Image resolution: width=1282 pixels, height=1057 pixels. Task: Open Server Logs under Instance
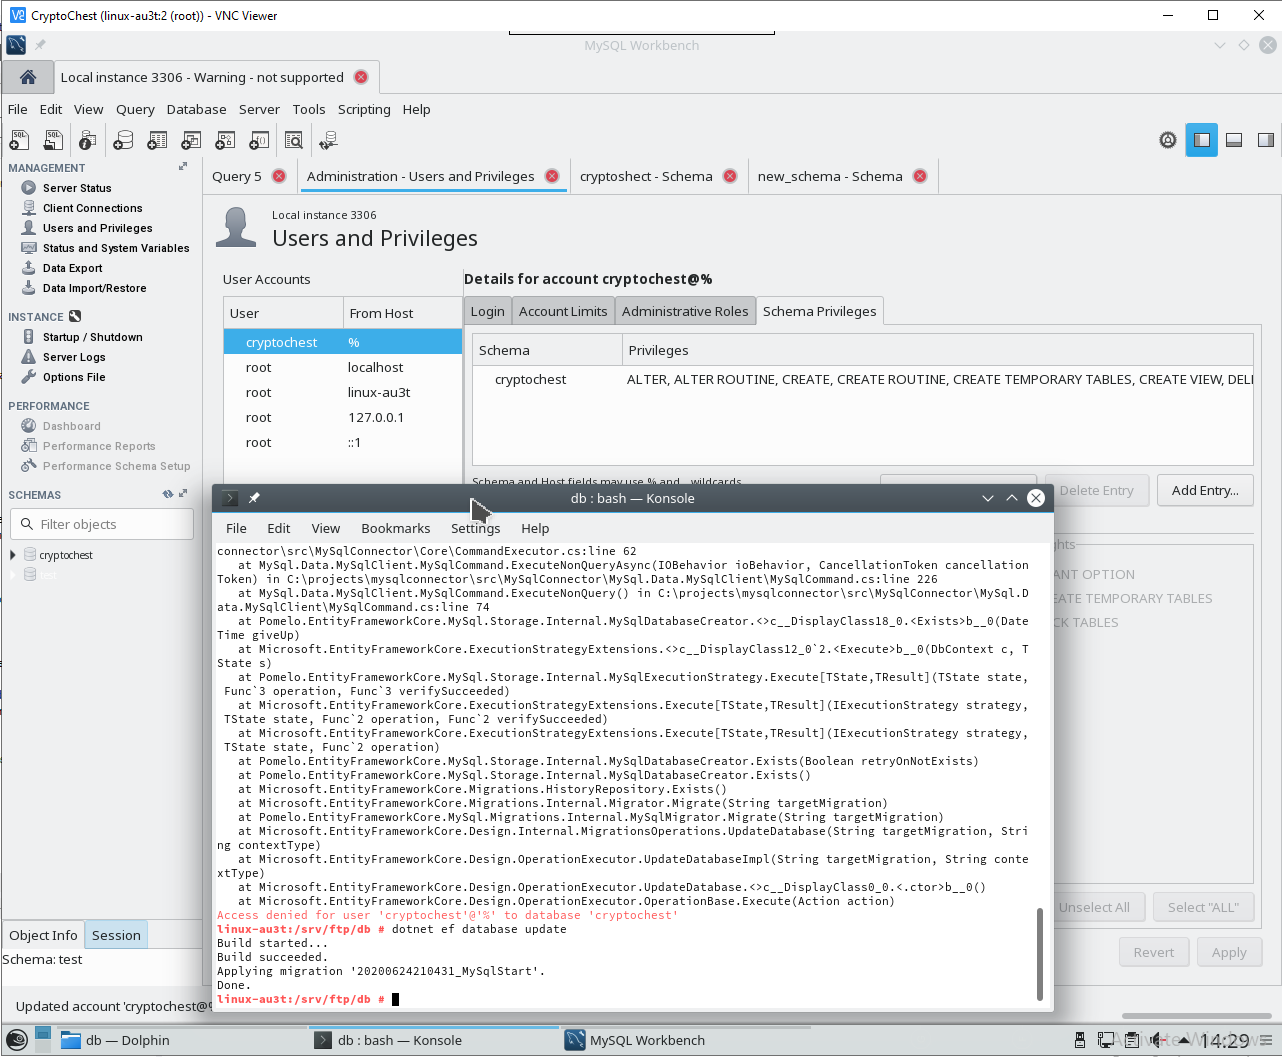coord(74,357)
